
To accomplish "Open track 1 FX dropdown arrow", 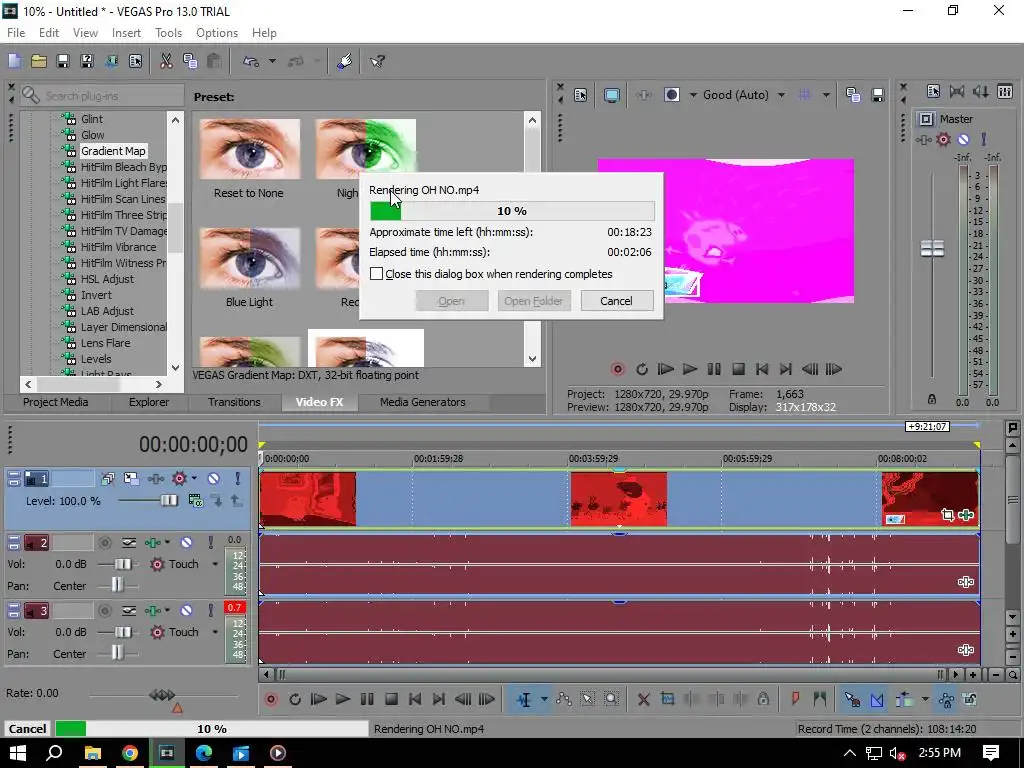I will pyautogui.click(x=194, y=479).
